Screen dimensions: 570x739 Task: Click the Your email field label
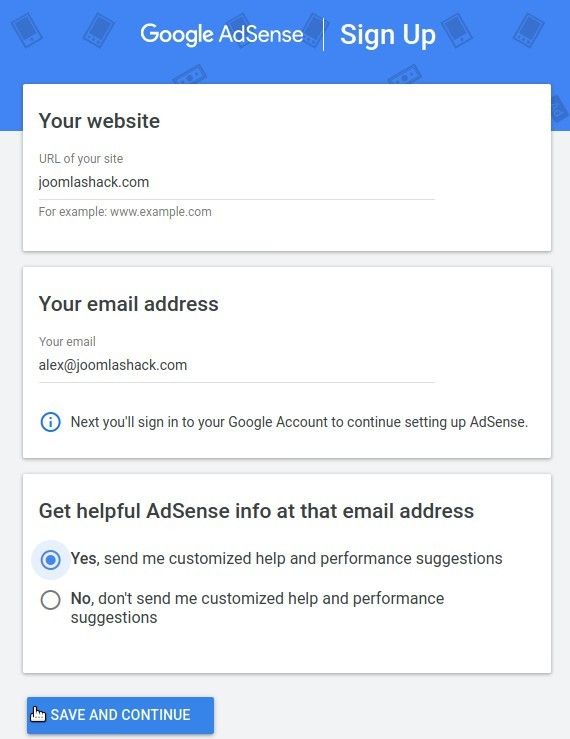67,342
